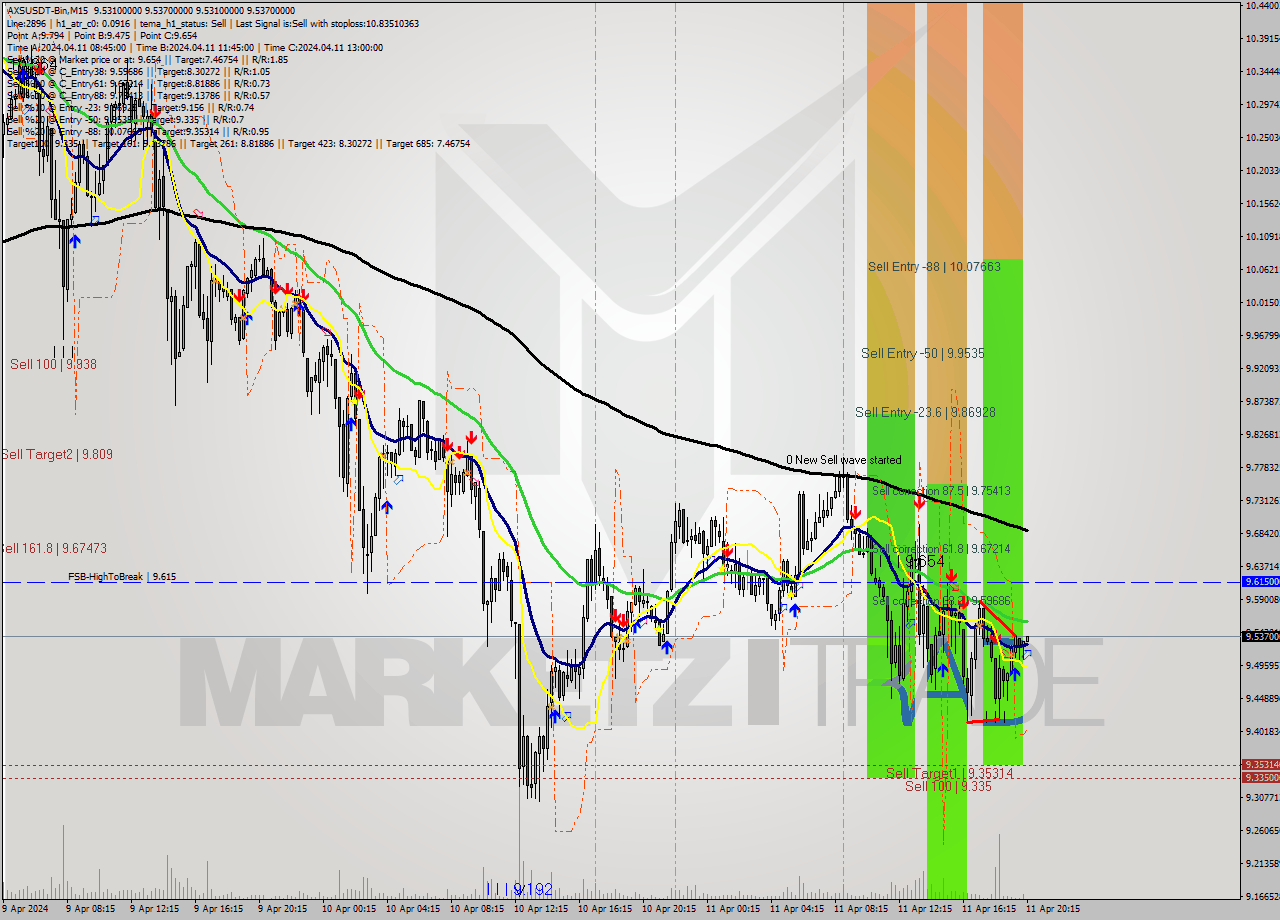Click the '9 Apr 20:15' time axis label

(x=281, y=909)
